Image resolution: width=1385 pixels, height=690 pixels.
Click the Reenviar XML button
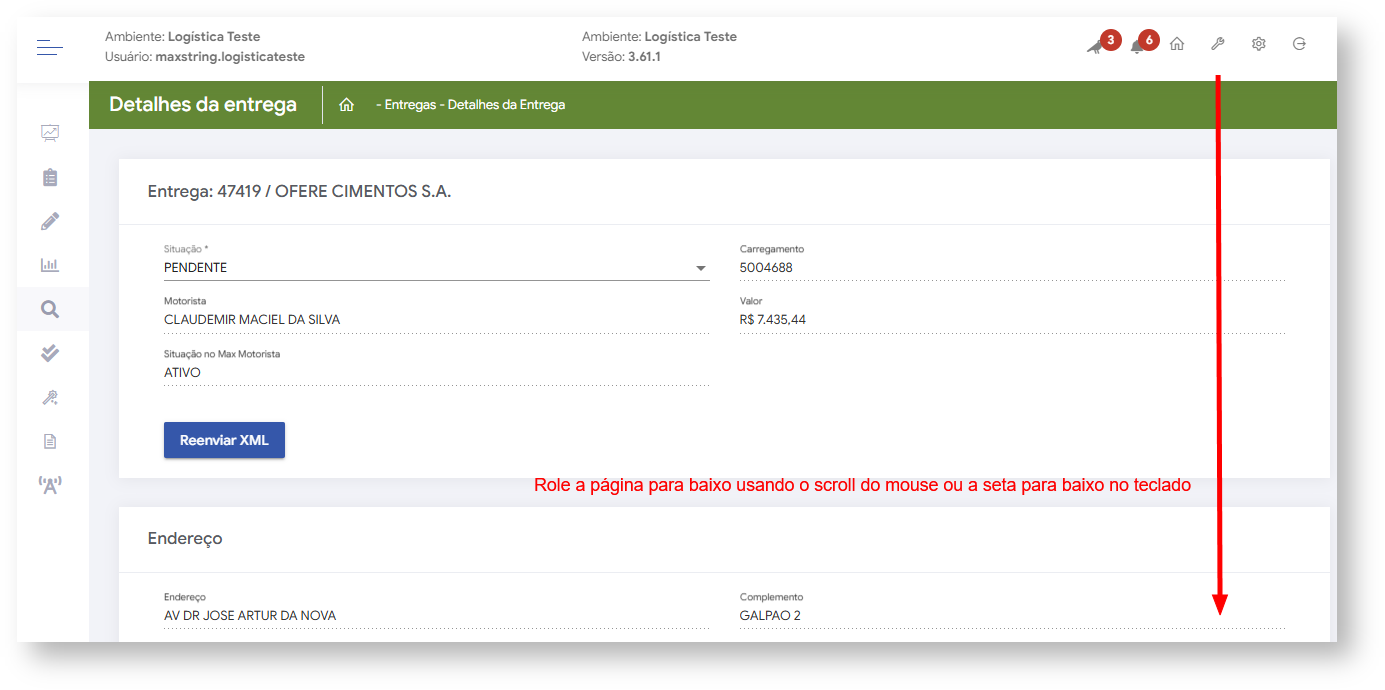click(224, 440)
